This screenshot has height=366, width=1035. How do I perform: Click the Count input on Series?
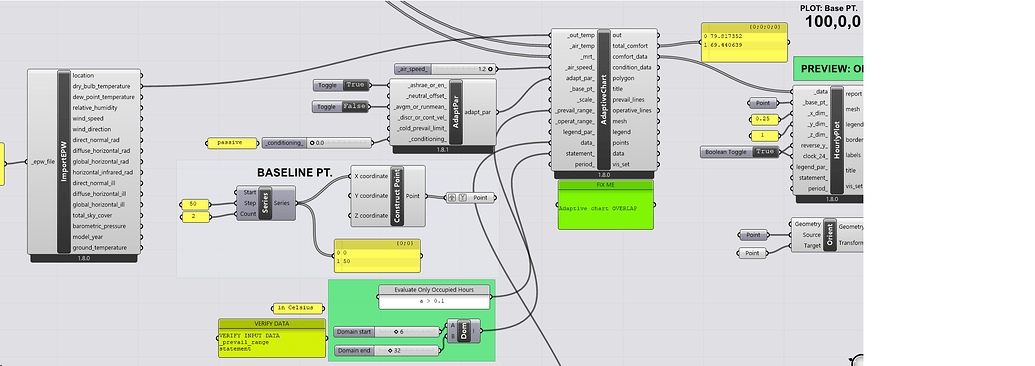coord(248,214)
